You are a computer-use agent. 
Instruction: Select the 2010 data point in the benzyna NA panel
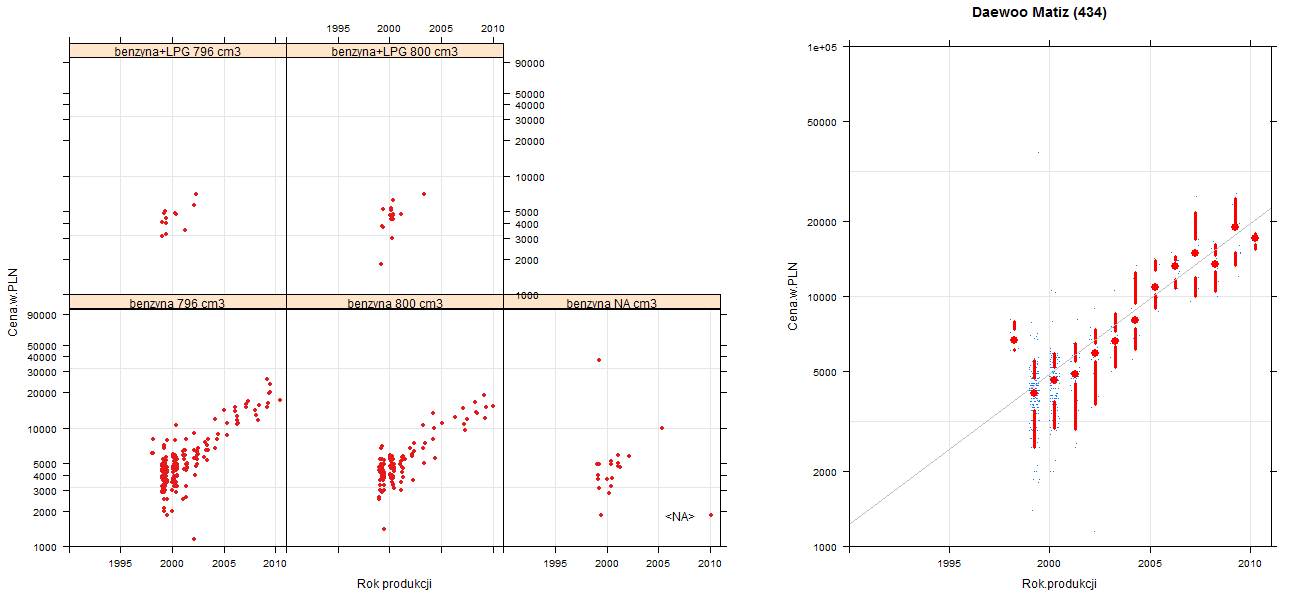[x=711, y=515]
